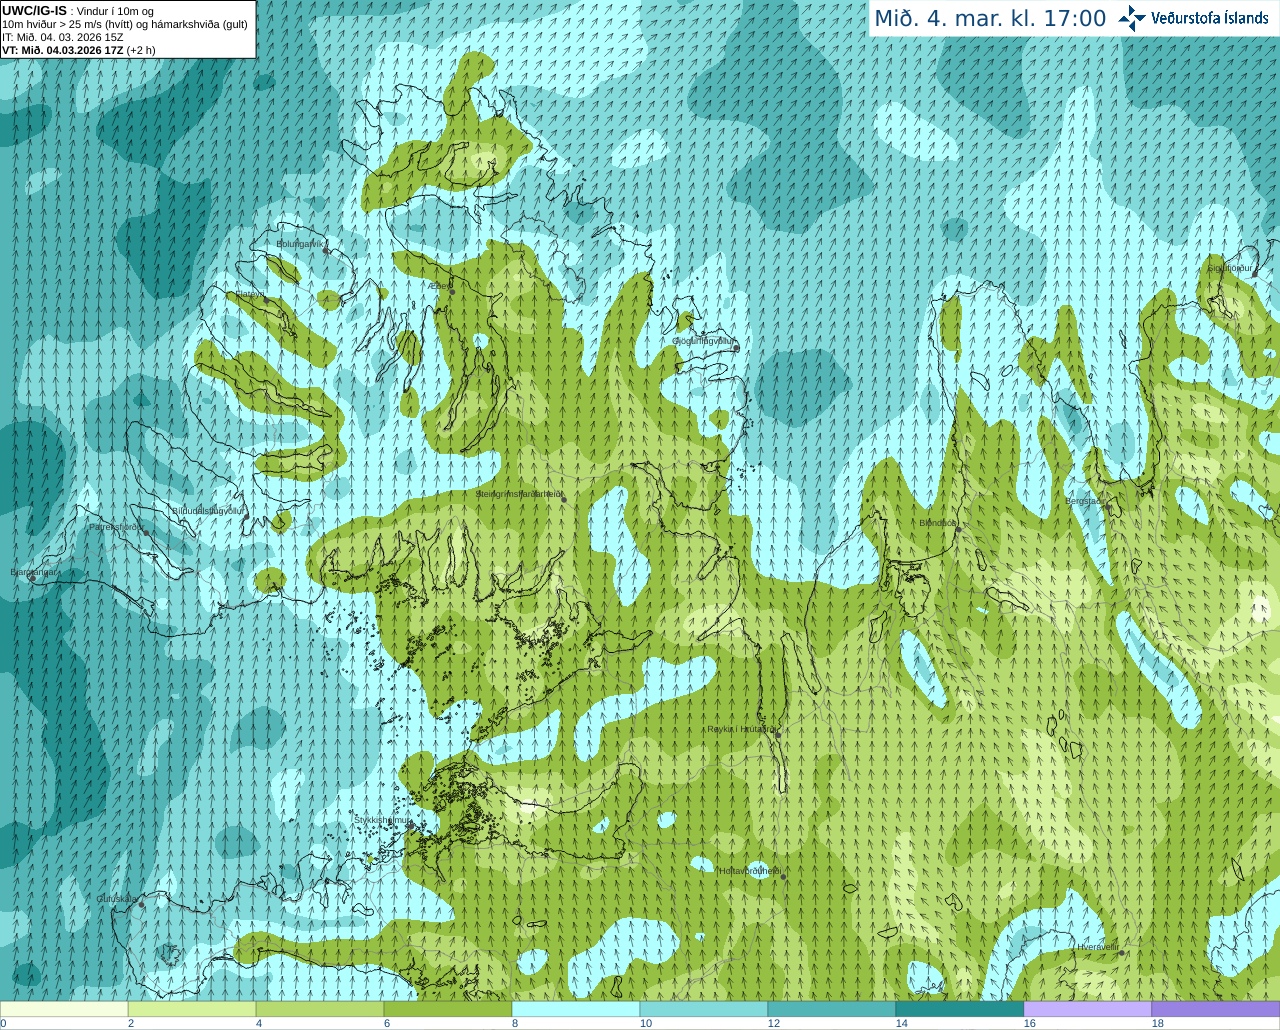Click the legend value 2
Screen dimensions: 1280x1030
(131, 1023)
